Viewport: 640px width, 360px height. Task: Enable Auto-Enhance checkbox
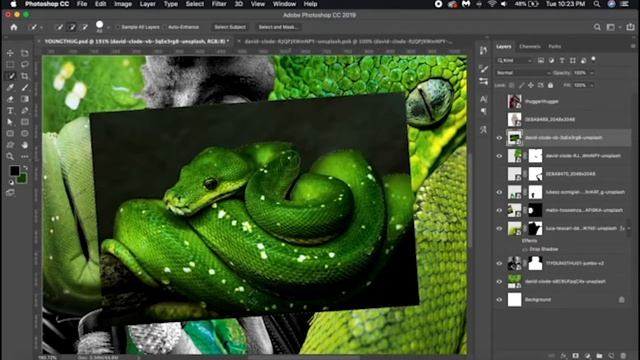(164, 27)
